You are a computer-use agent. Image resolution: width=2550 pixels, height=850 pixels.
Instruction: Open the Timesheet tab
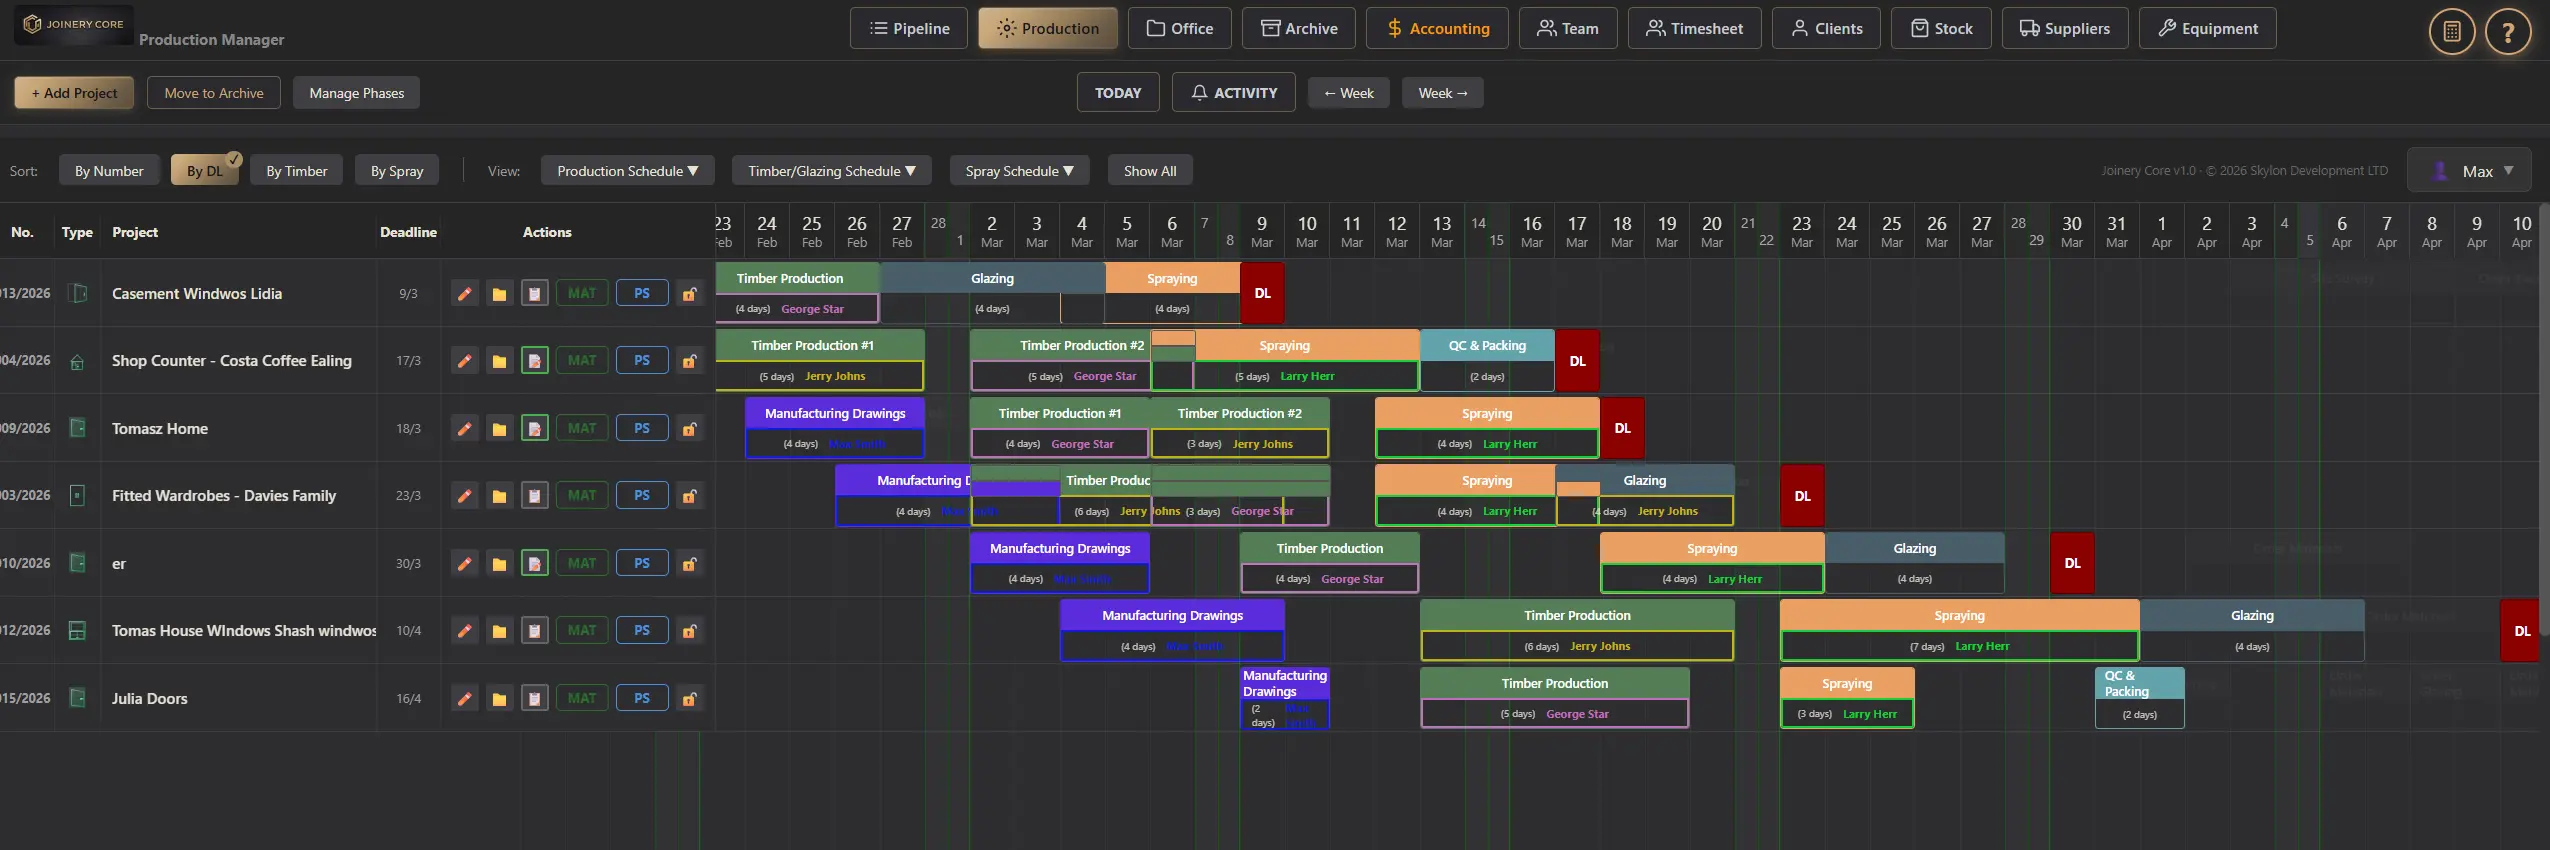[x=1695, y=28]
